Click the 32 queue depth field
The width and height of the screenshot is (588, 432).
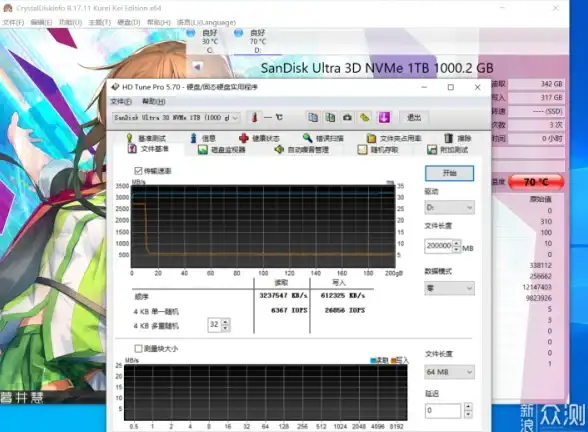(x=214, y=325)
